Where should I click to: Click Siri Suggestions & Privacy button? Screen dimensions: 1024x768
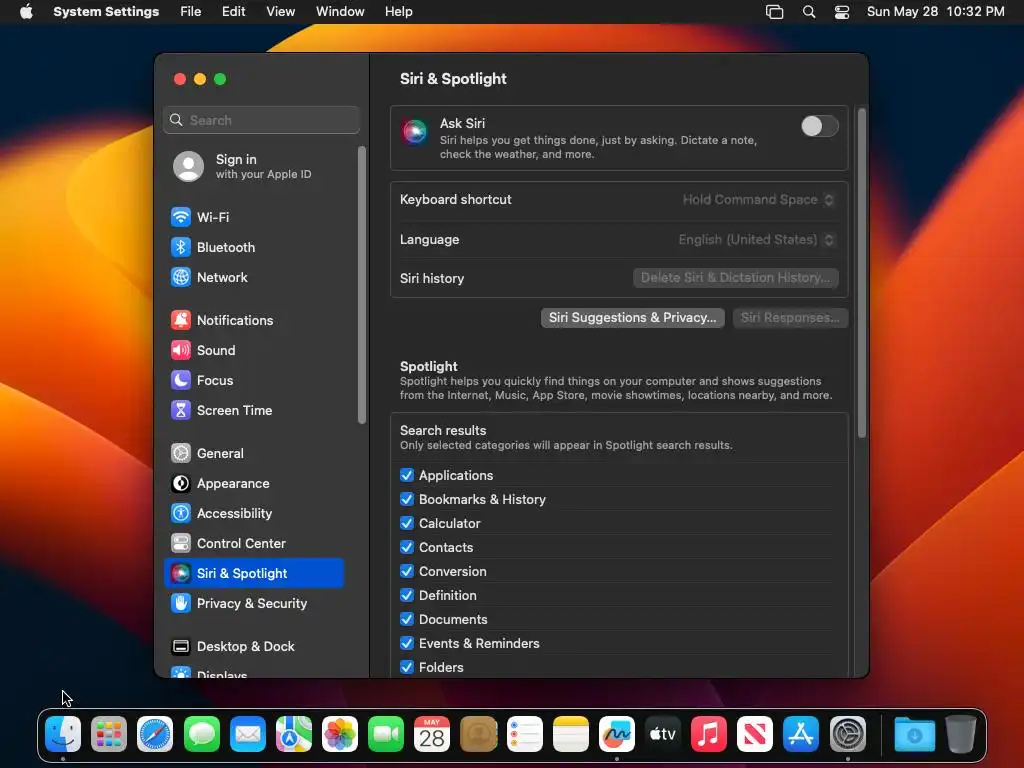(x=632, y=317)
